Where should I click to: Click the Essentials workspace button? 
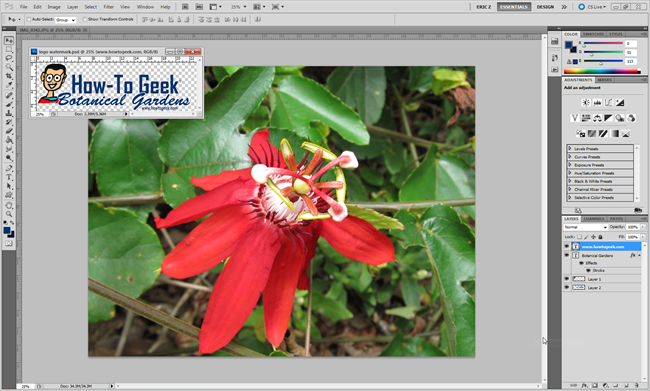(514, 7)
